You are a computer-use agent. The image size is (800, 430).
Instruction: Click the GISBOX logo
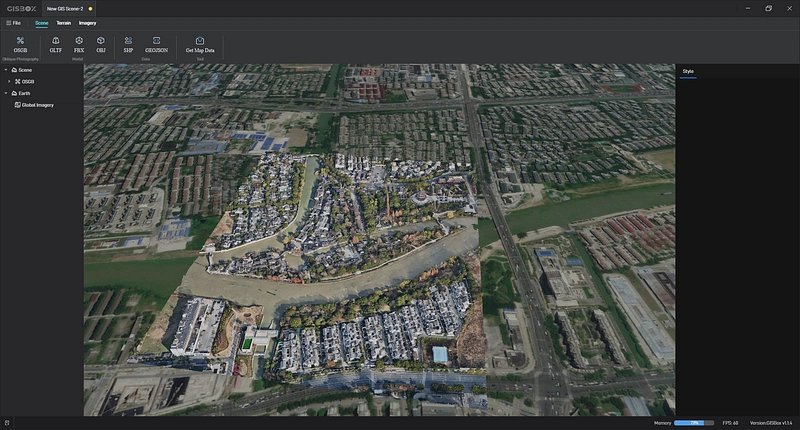21,9
